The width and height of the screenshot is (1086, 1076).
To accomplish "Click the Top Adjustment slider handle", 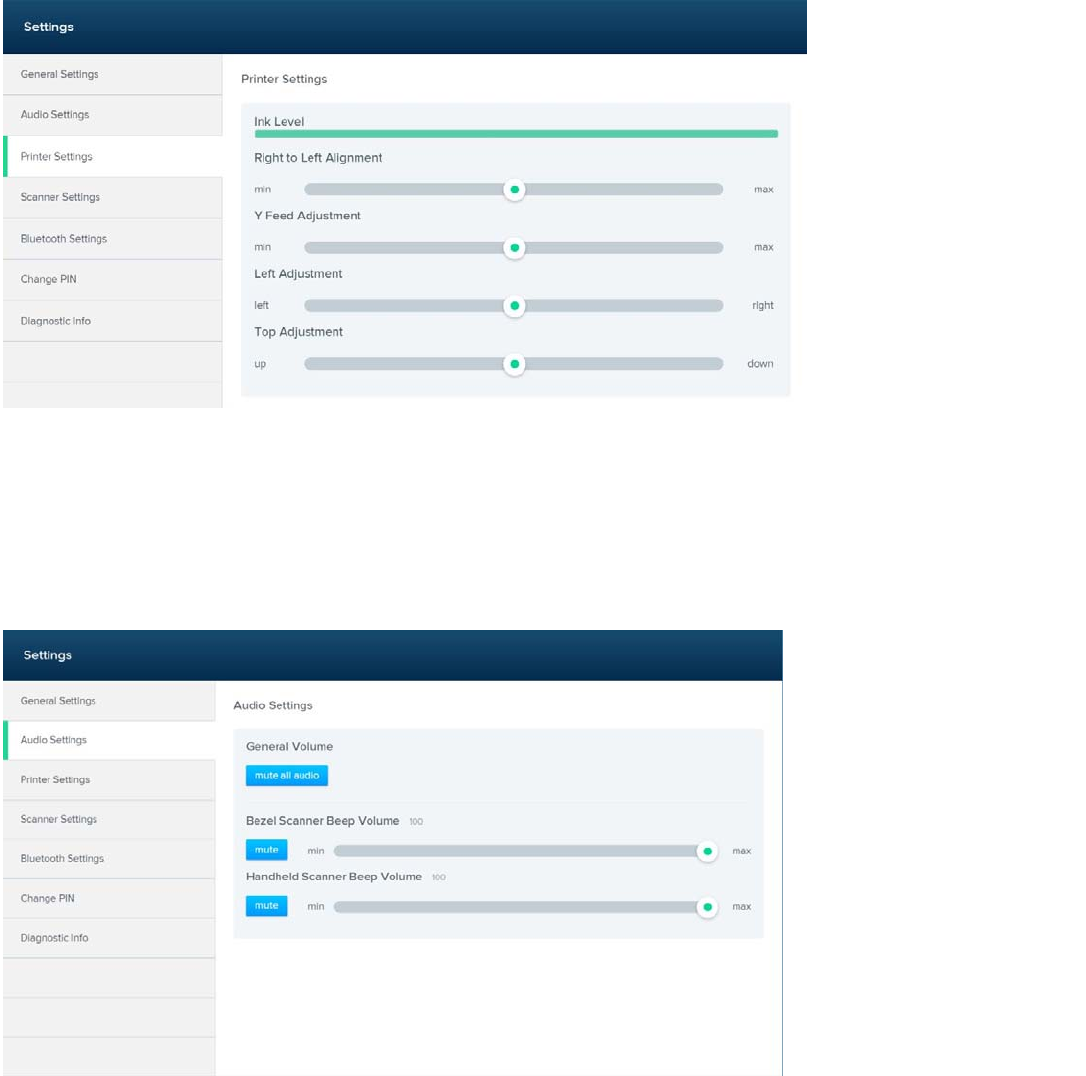I will coord(515,364).
